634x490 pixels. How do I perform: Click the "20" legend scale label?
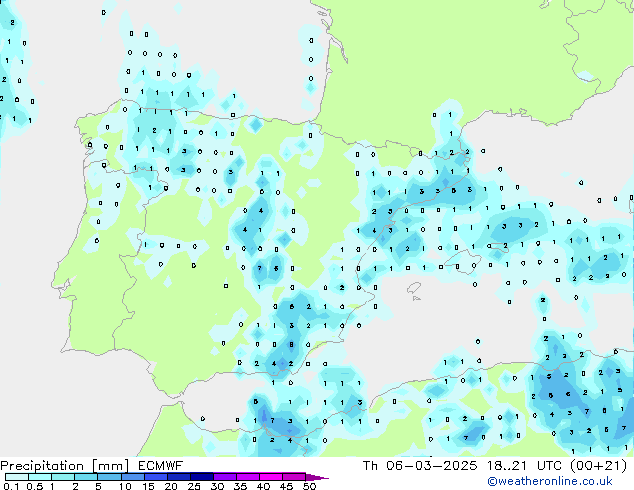171,486
